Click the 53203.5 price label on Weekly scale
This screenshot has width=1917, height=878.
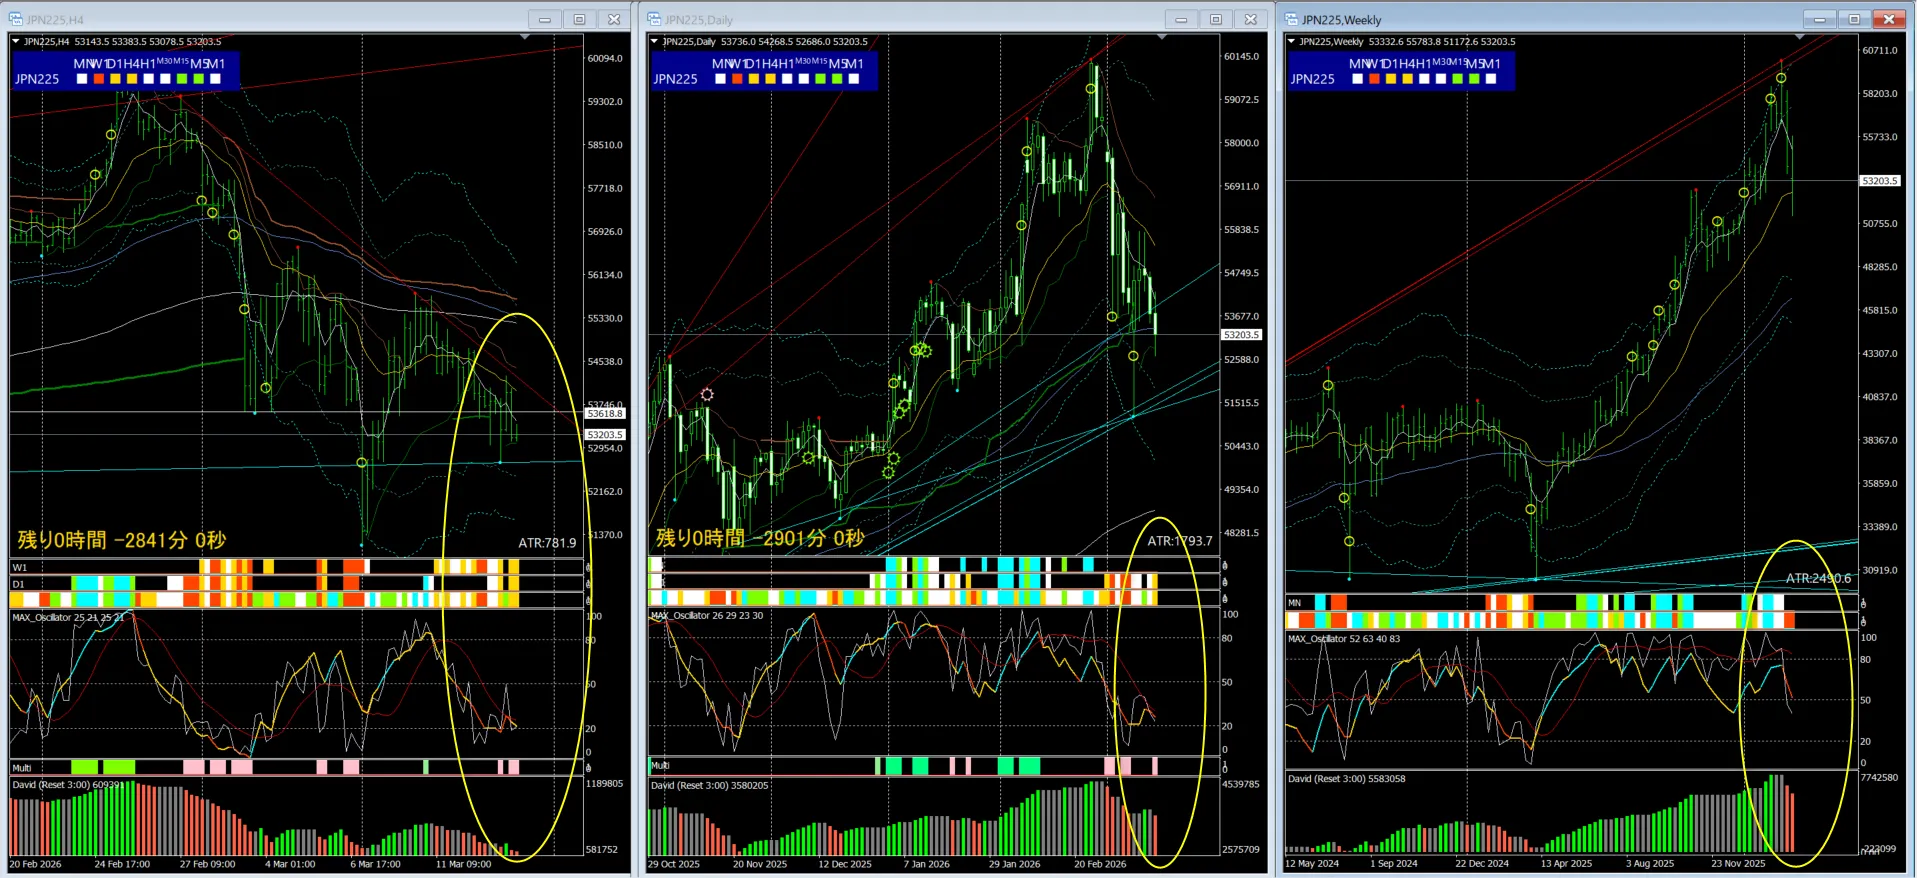pyautogui.click(x=1880, y=181)
